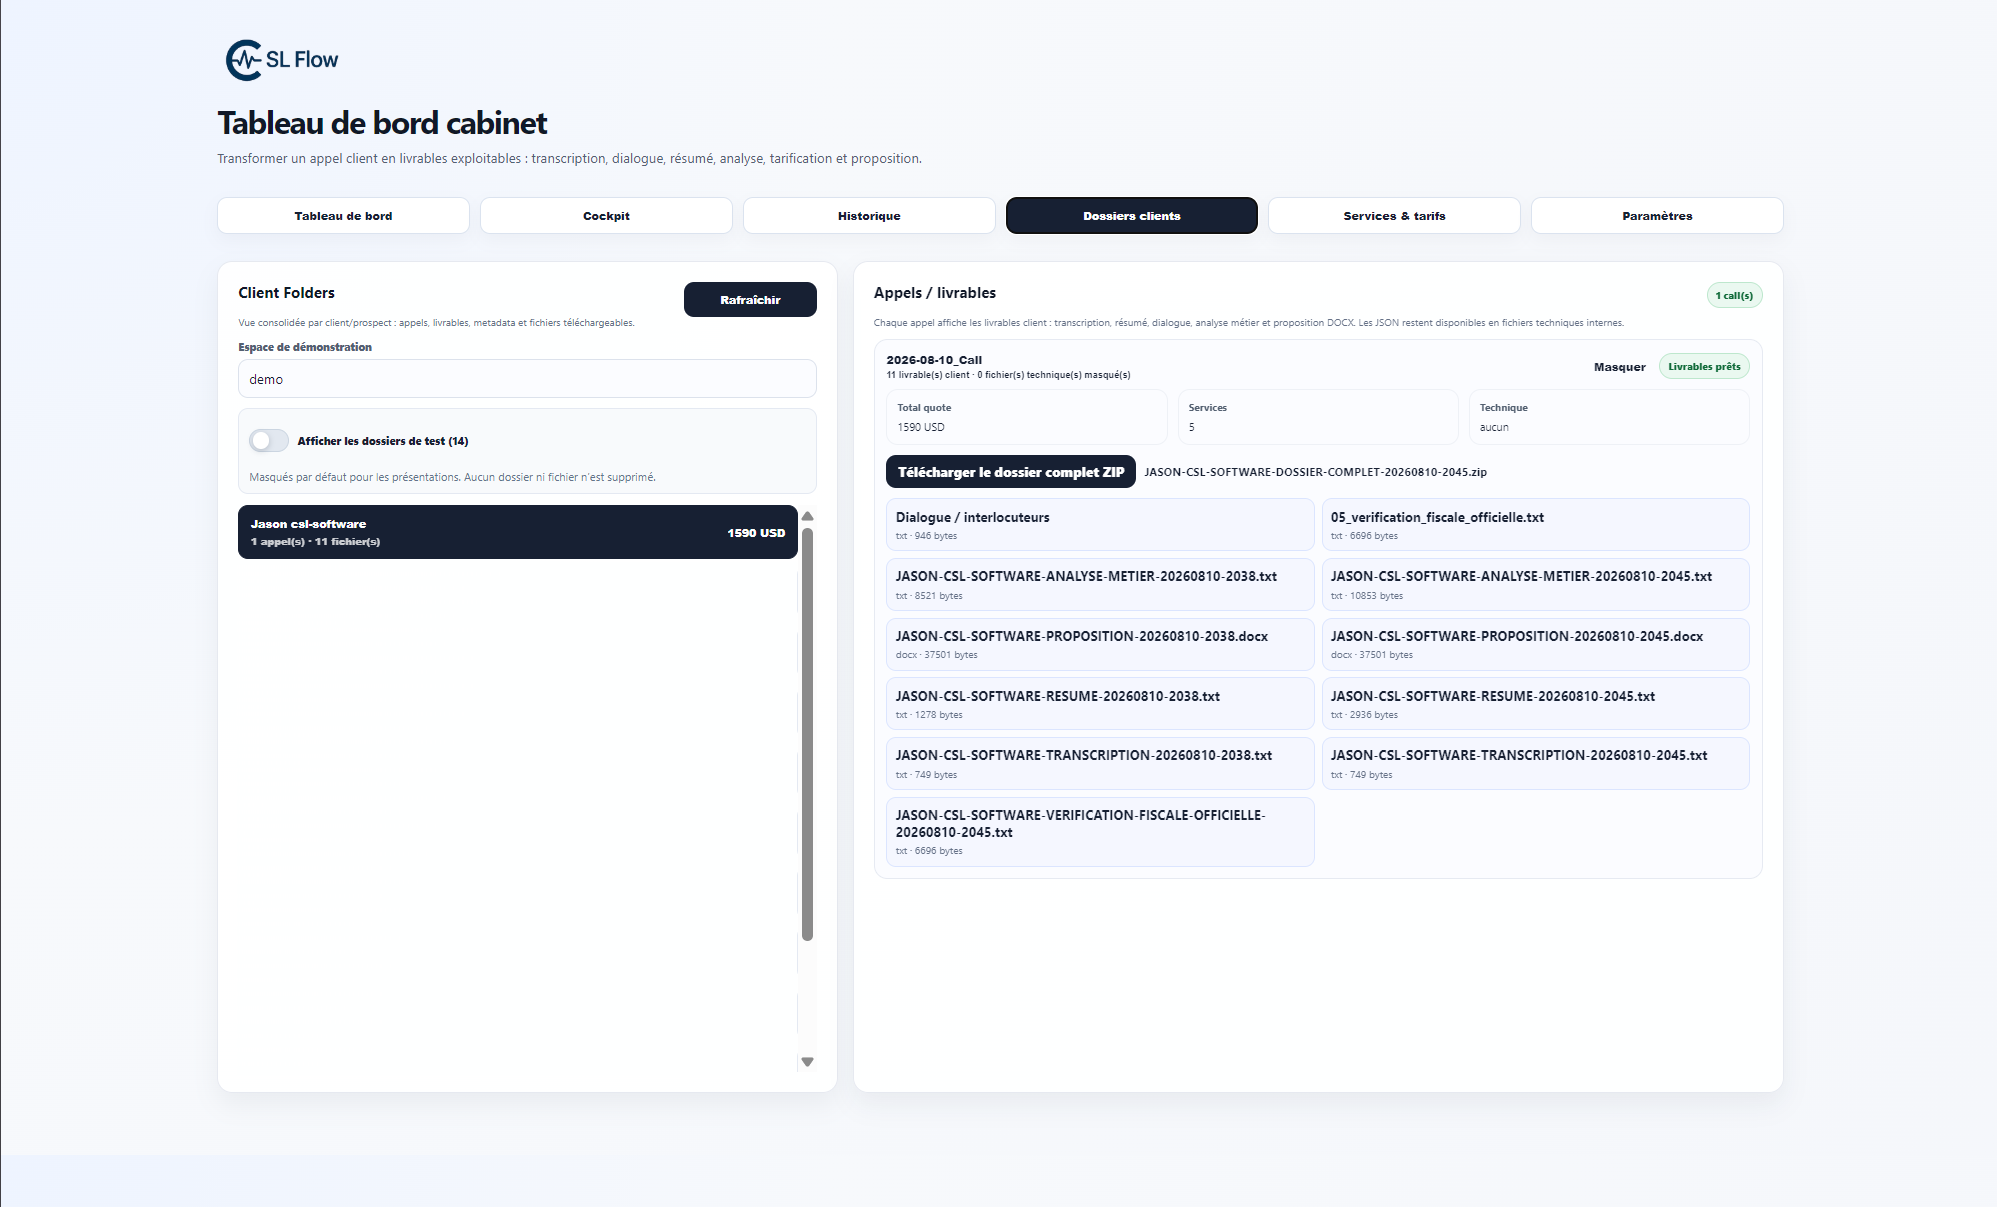Click the Rafraîchir button
Image resolution: width=1997 pixels, height=1207 pixels.
coord(750,300)
